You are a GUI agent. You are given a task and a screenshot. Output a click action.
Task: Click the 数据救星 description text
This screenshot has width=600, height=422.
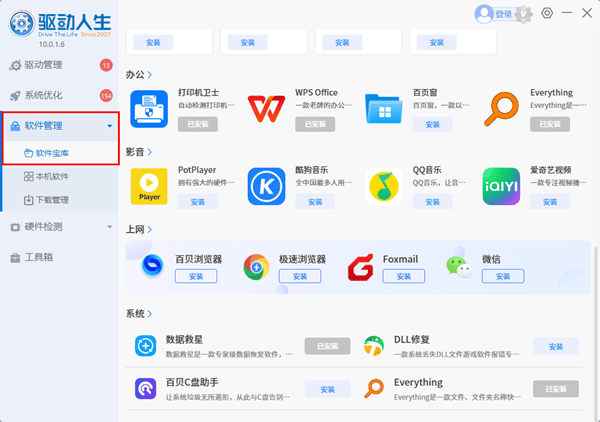pyautogui.click(x=229, y=354)
